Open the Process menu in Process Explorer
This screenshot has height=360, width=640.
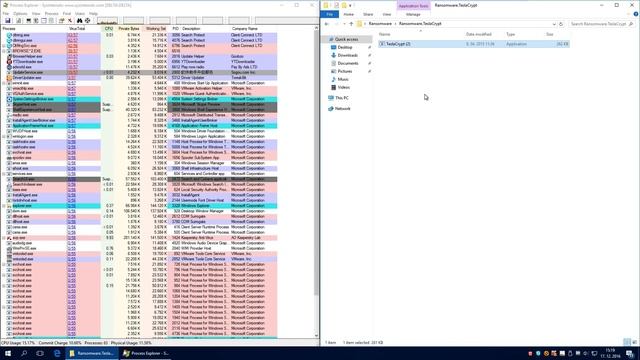51,13
